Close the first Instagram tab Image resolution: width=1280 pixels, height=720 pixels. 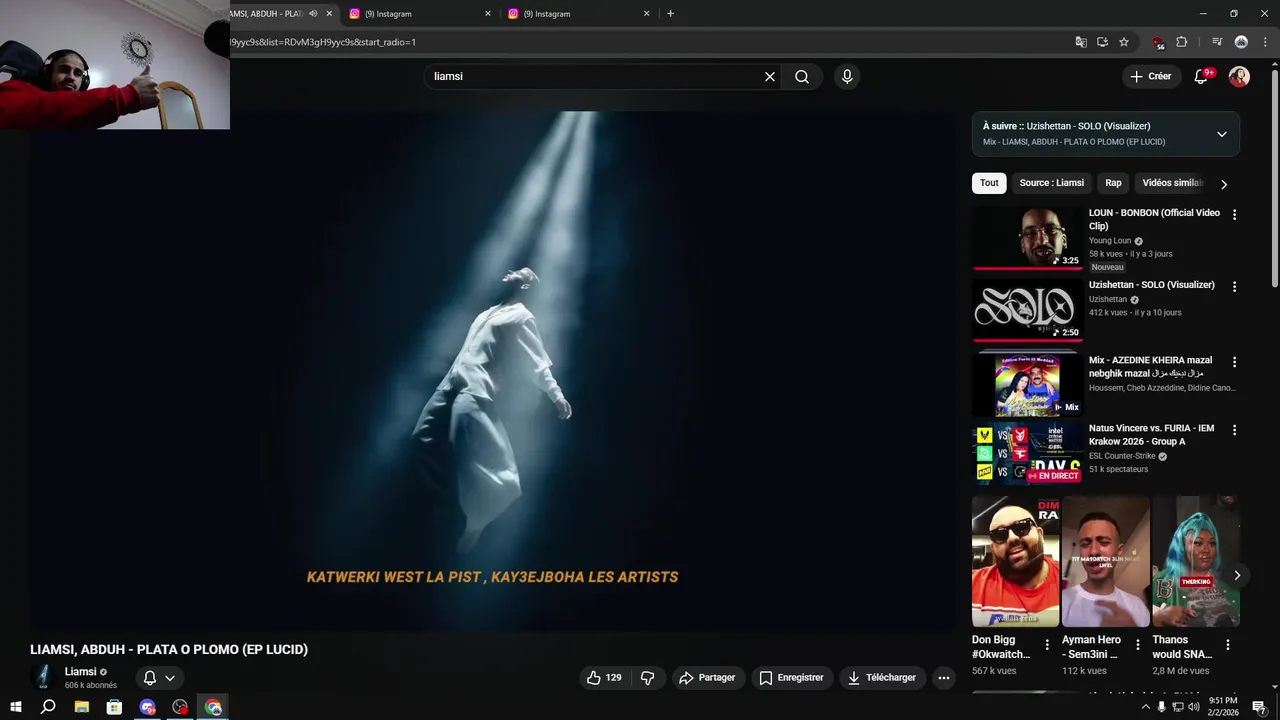(x=488, y=14)
